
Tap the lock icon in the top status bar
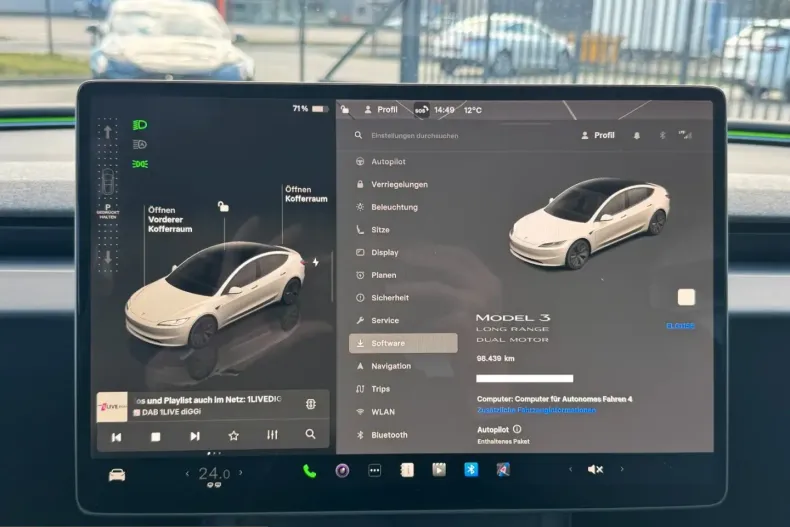pos(345,109)
